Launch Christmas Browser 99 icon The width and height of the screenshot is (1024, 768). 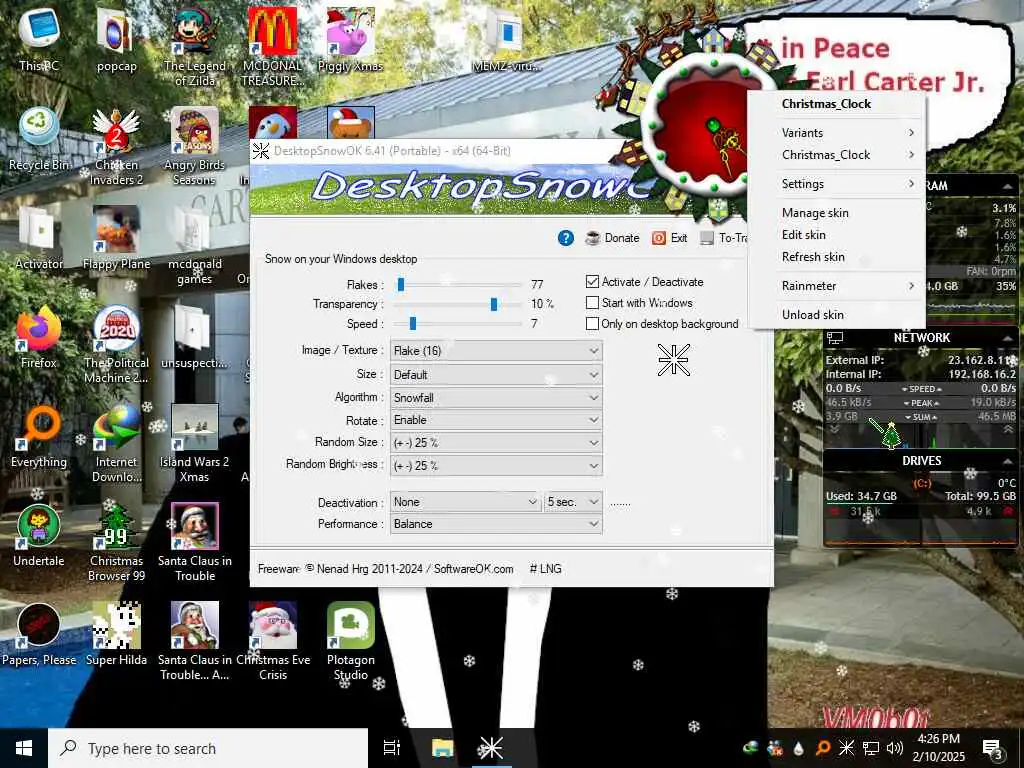[116, 543]
